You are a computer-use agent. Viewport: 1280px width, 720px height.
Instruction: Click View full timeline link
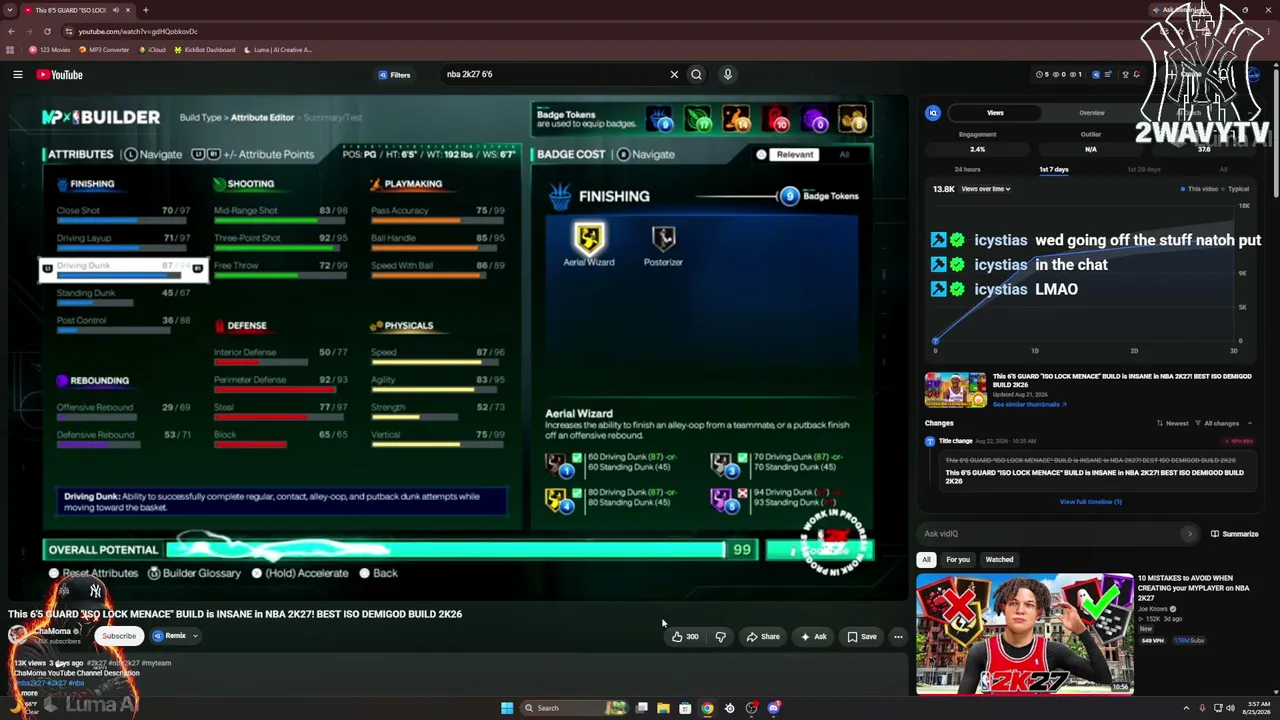coord(1090,502)
